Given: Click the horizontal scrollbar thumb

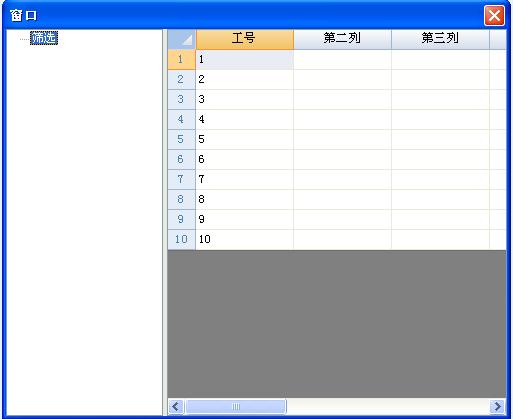Looking at the screenshot, I should pos(236,406).
